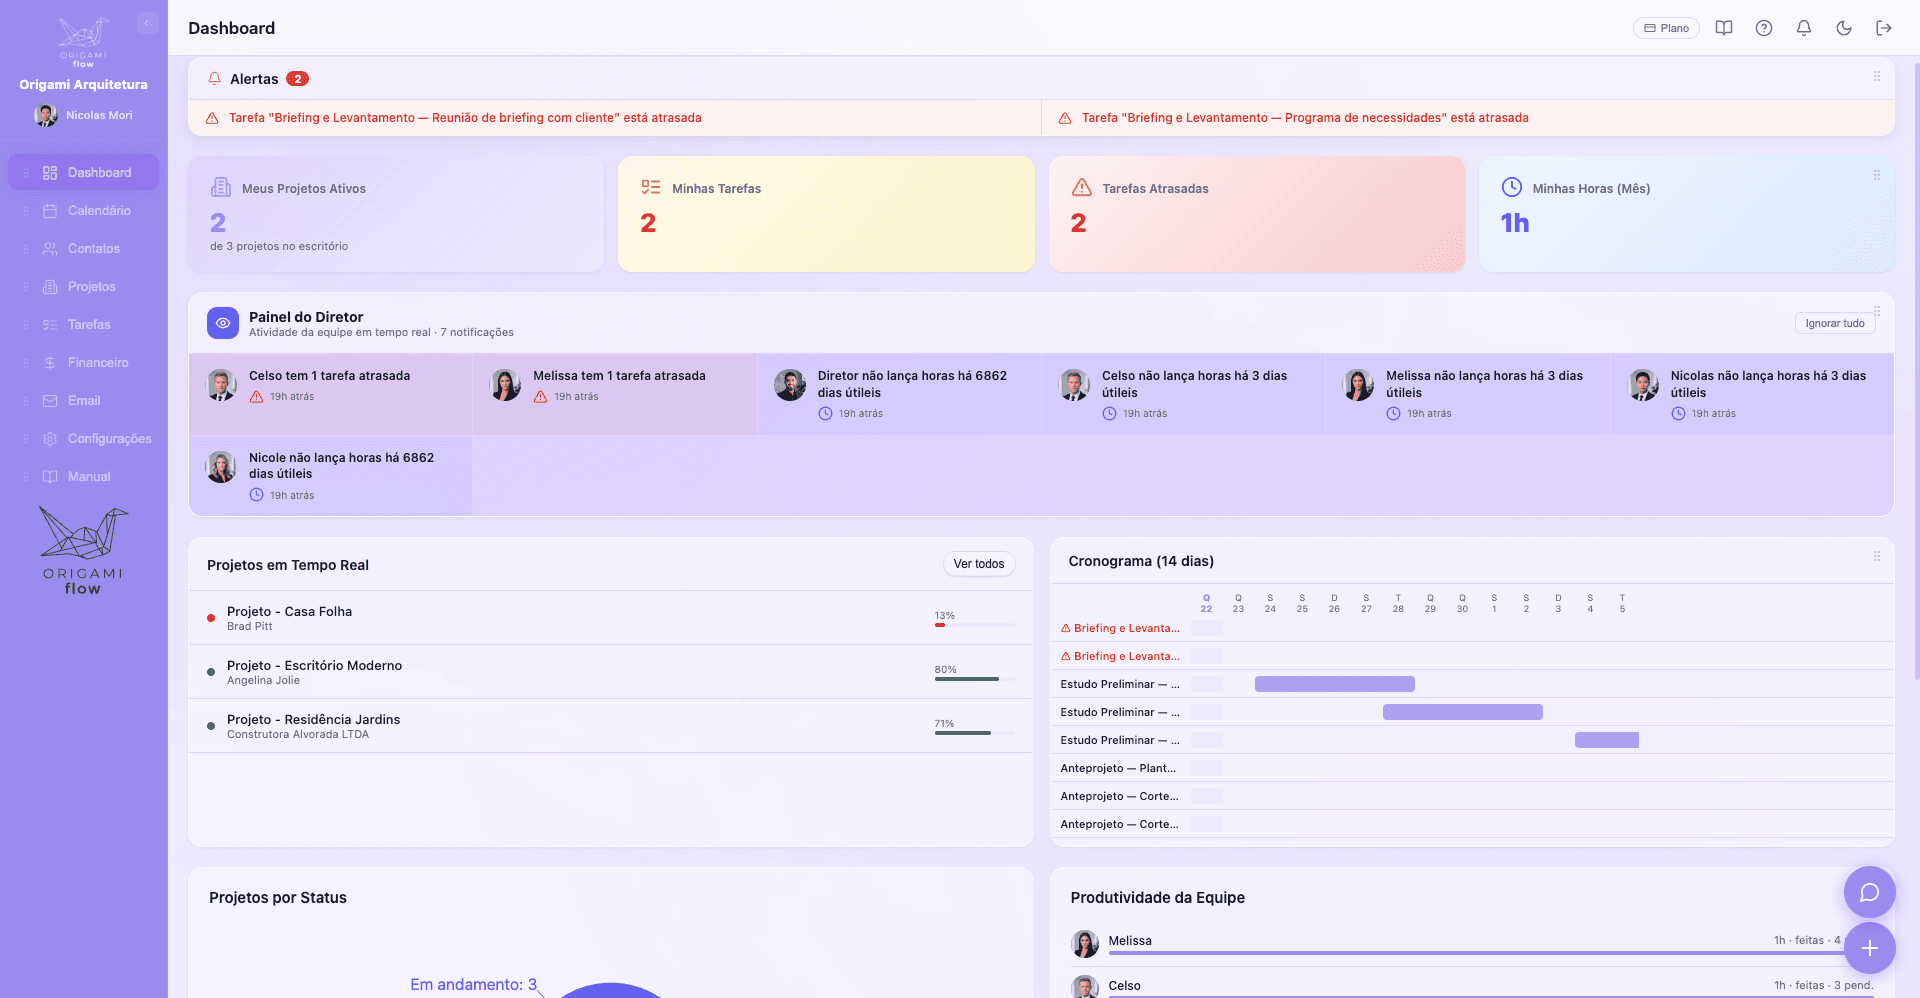
Task: Select day 22 in Cronograma header
Action: click(1206, 603)
